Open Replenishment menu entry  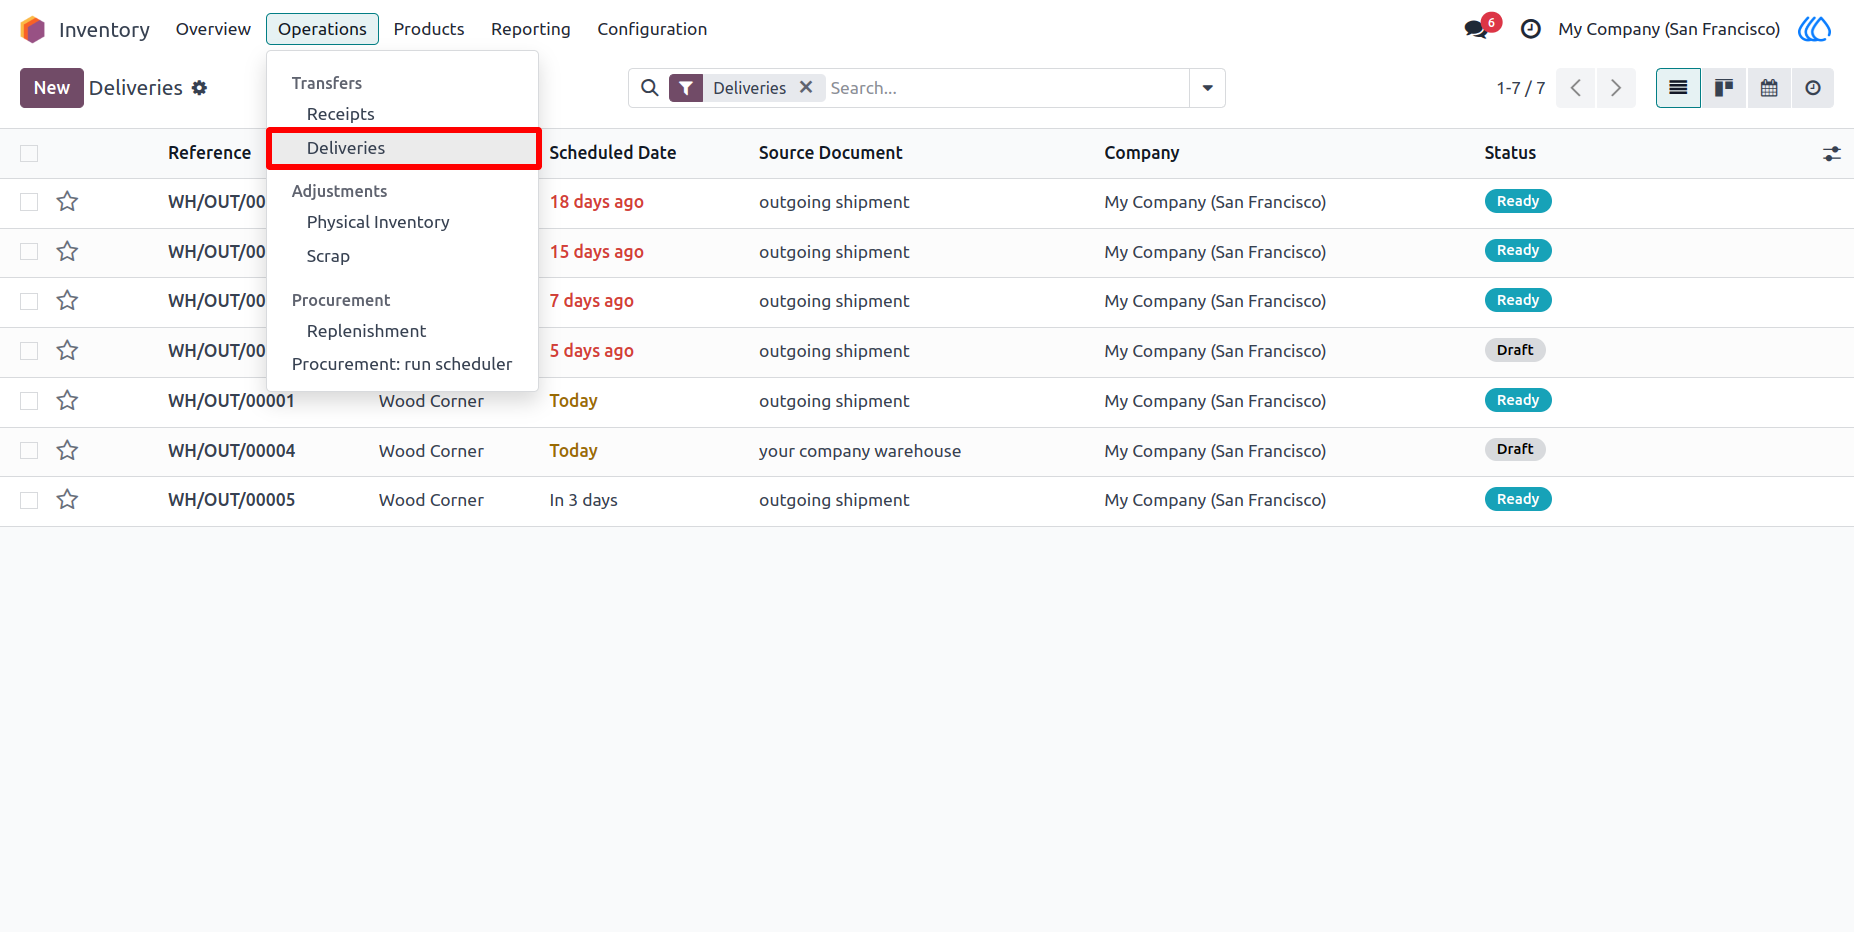tap(402, 331)
